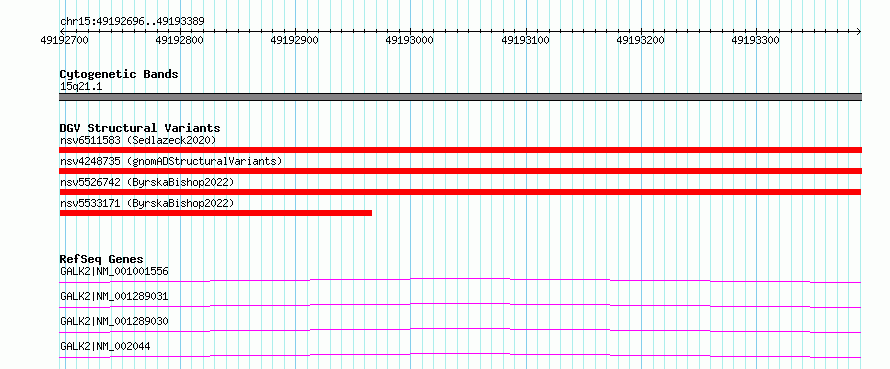Open variant nsv4248735 (gnomADStructuralVariants) label
This screenshot has height=369, width=890.
coord(171,161)
